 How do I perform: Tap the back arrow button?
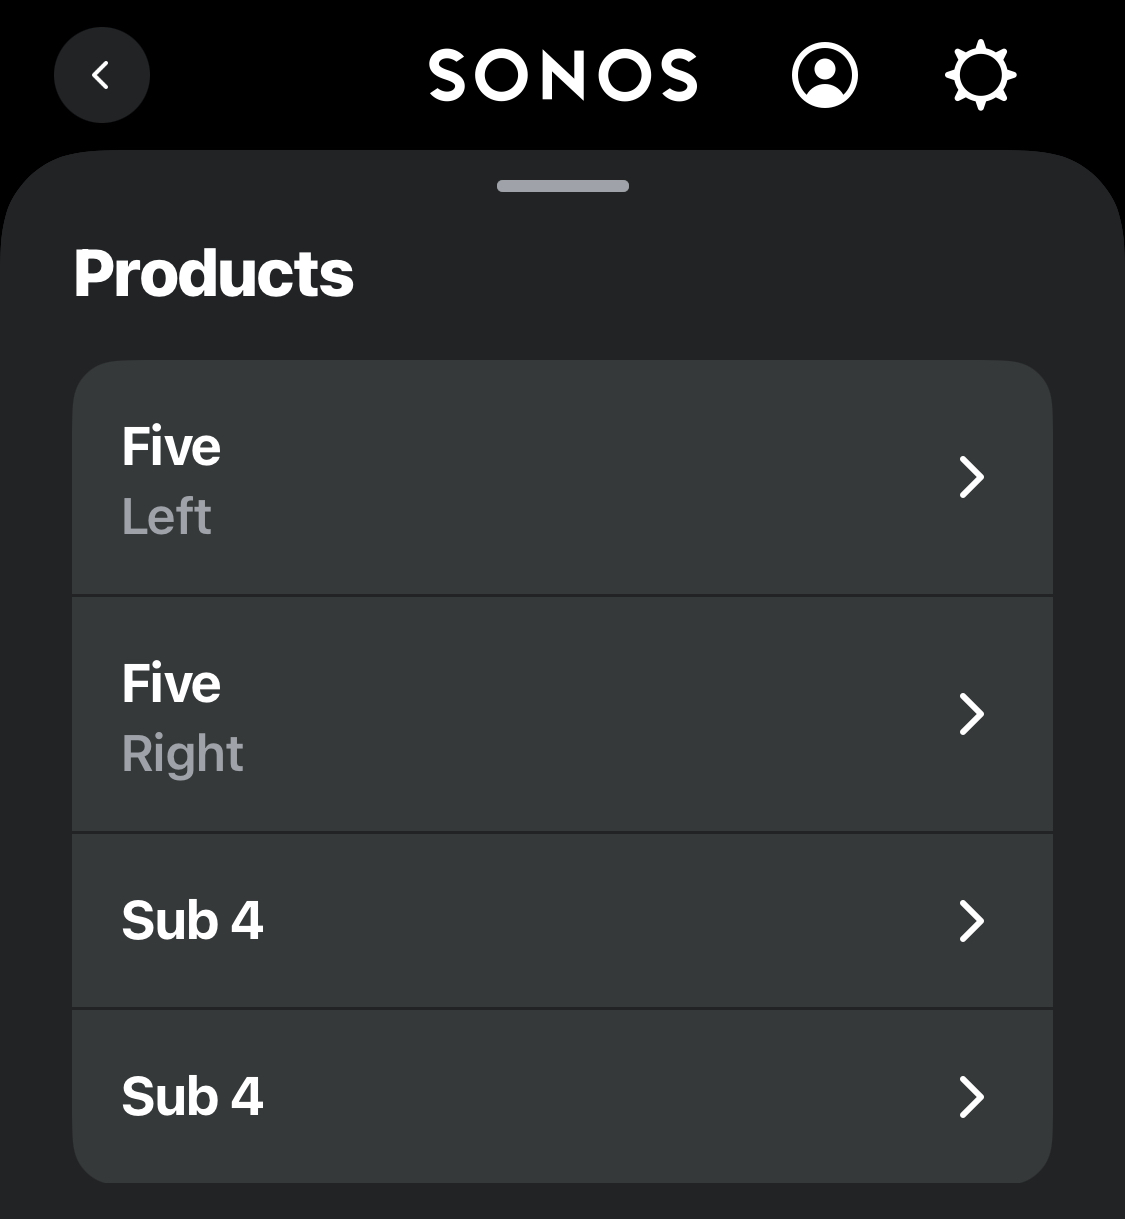click(101, 75)
